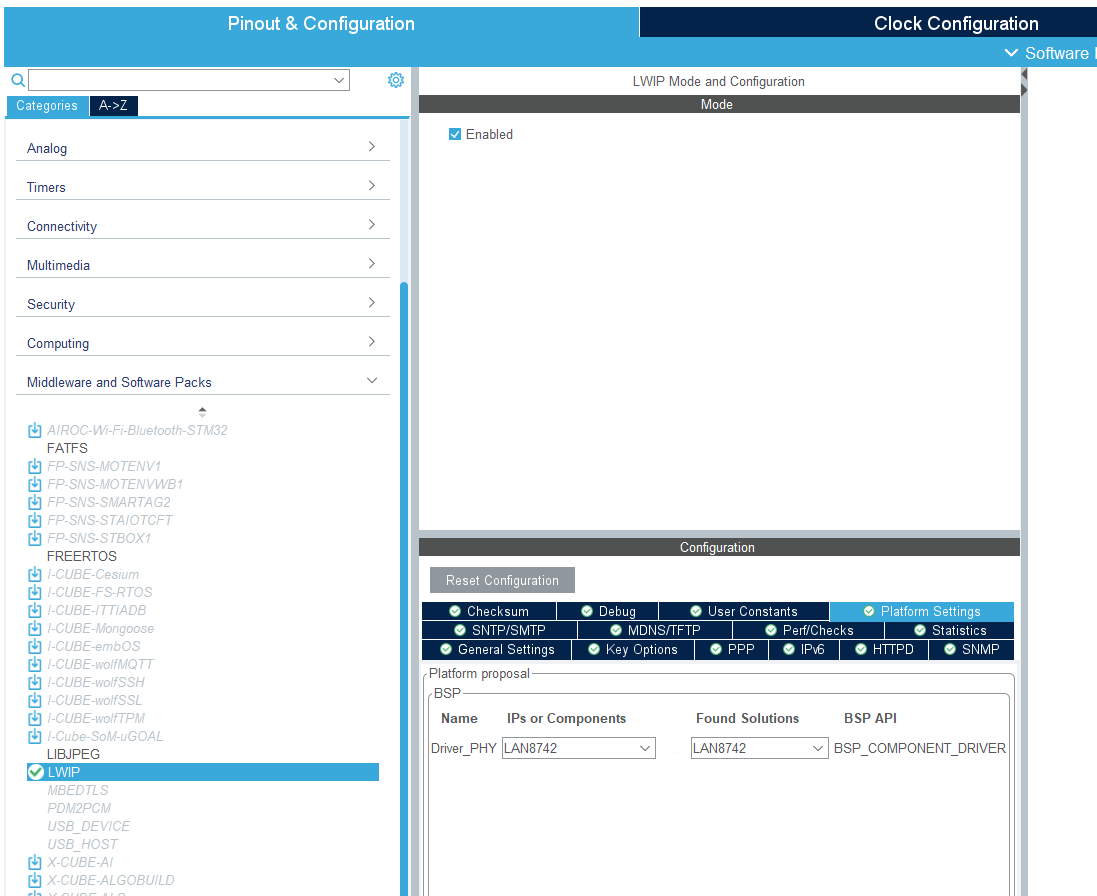
Task: Click download icon beside I-CUBE-Cesium
Action: (x=35, y=575)
